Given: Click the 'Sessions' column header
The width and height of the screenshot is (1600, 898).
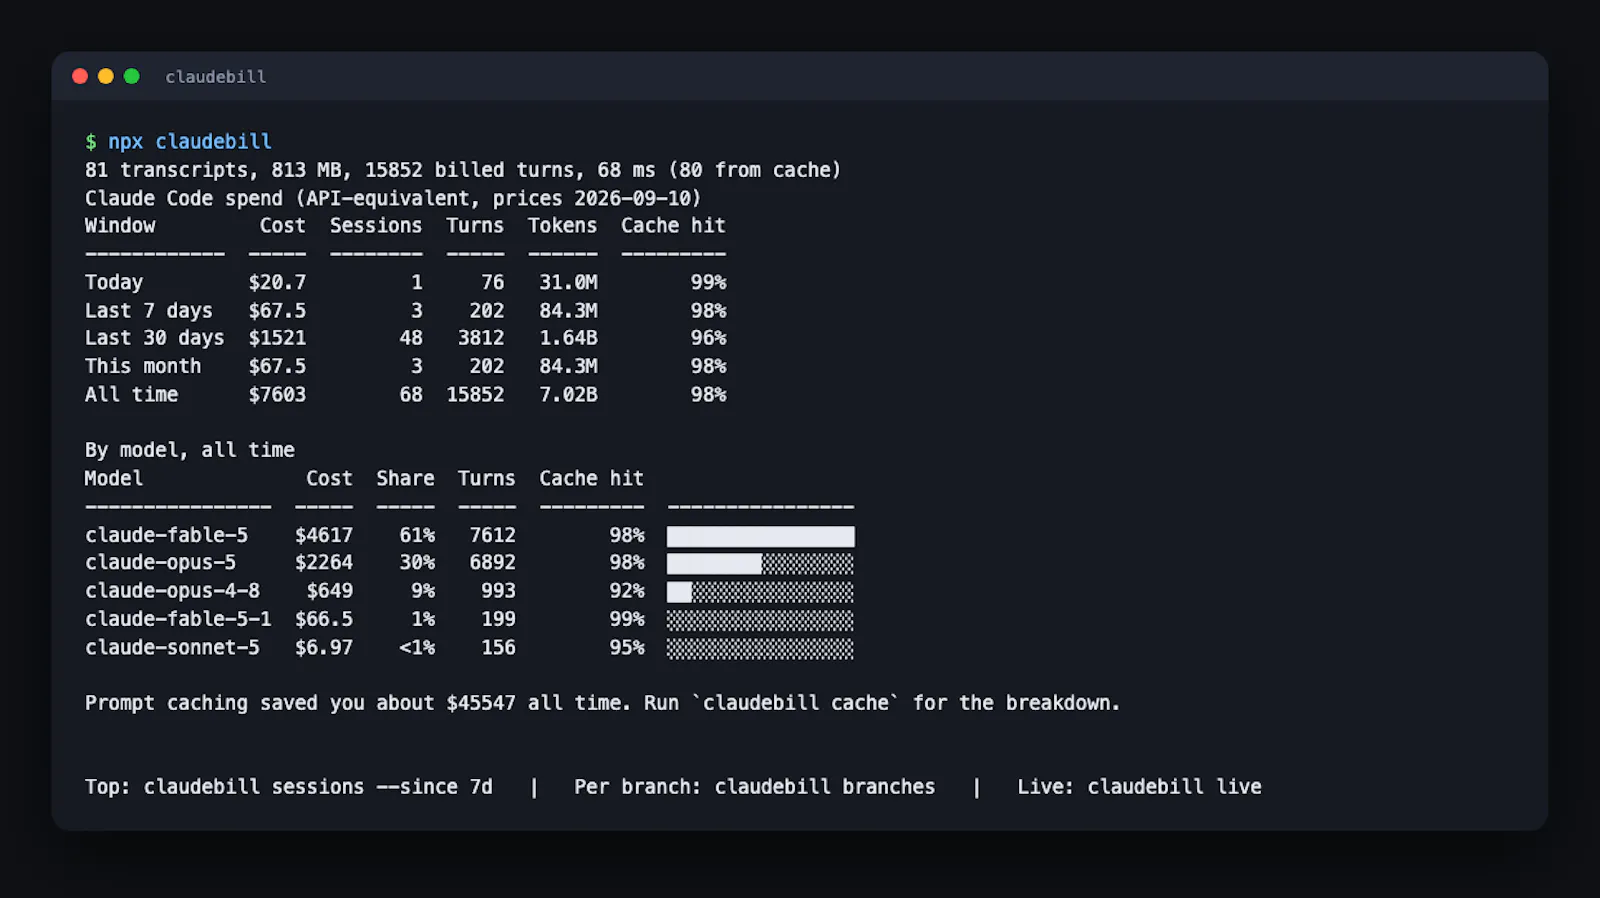Looking at the screenshot, I should pos(376,226).
